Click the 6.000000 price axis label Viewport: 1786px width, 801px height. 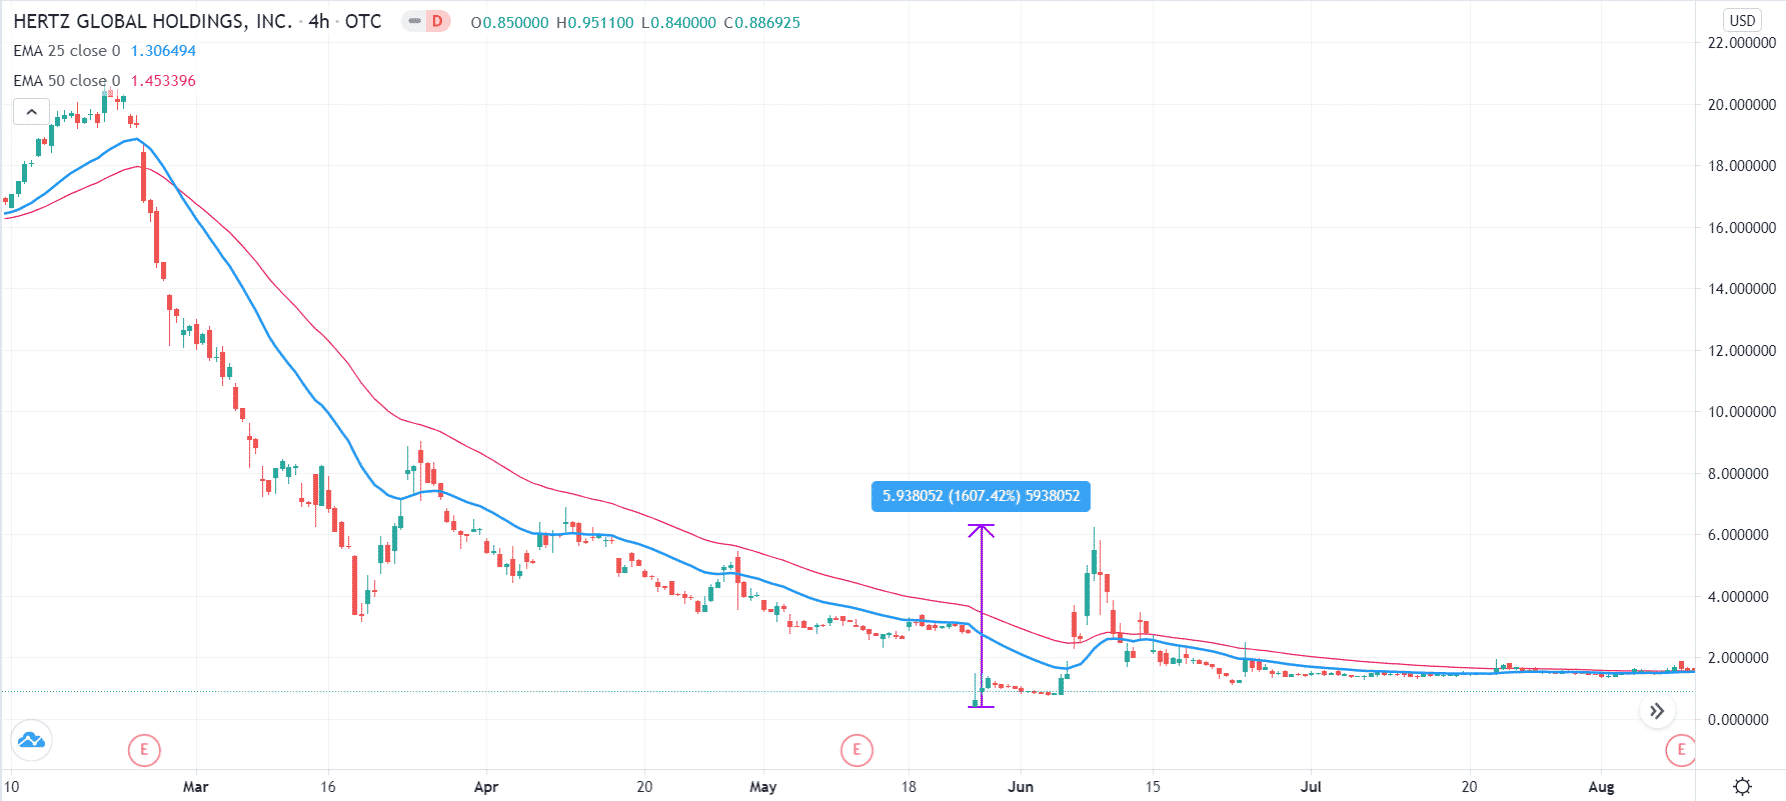[1742, 535]
